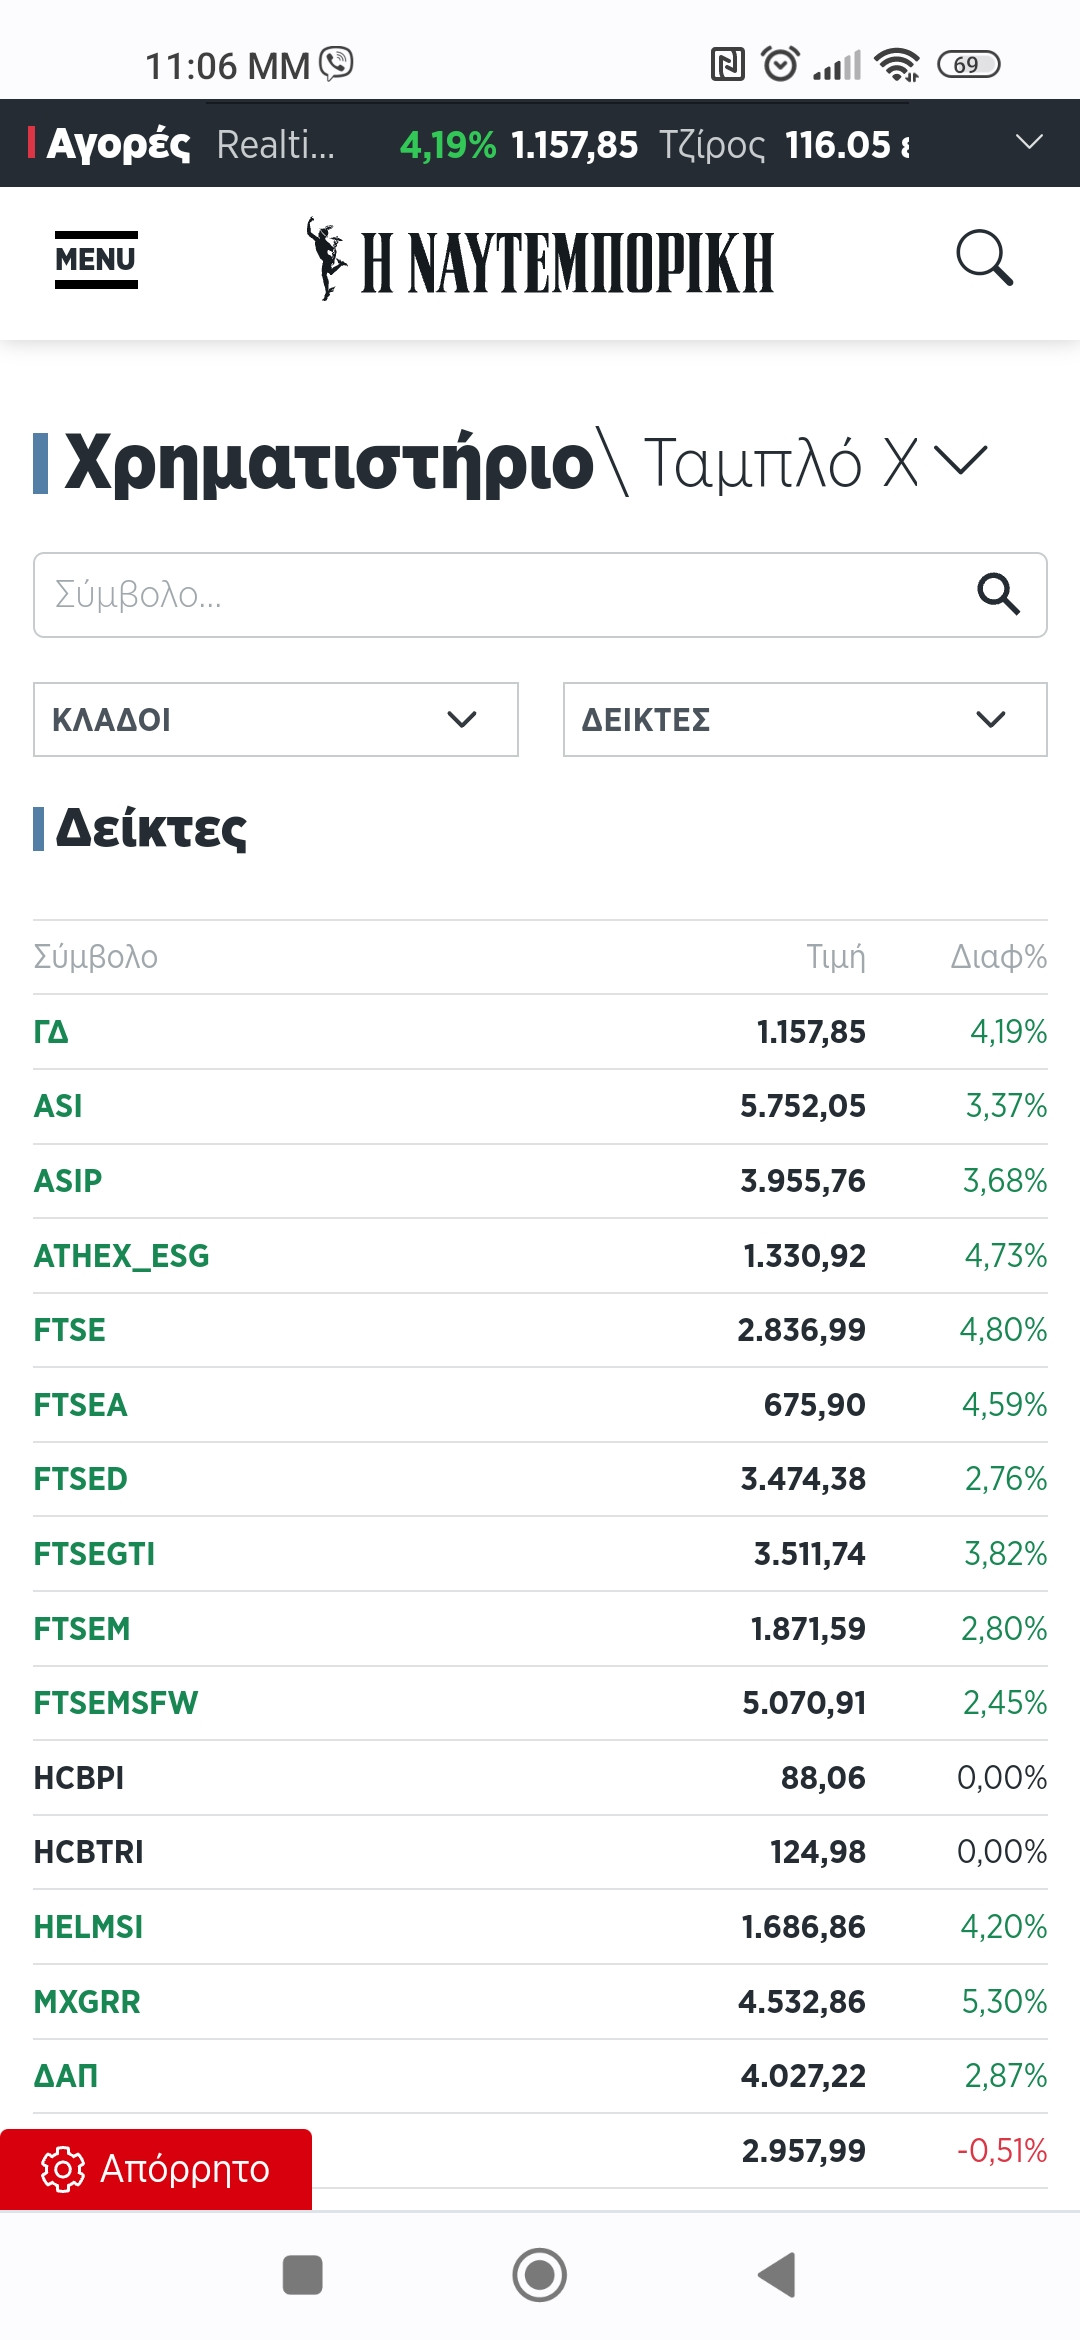
Task: Tap the Android back triangle button
Action: [x=778, y=2275]
